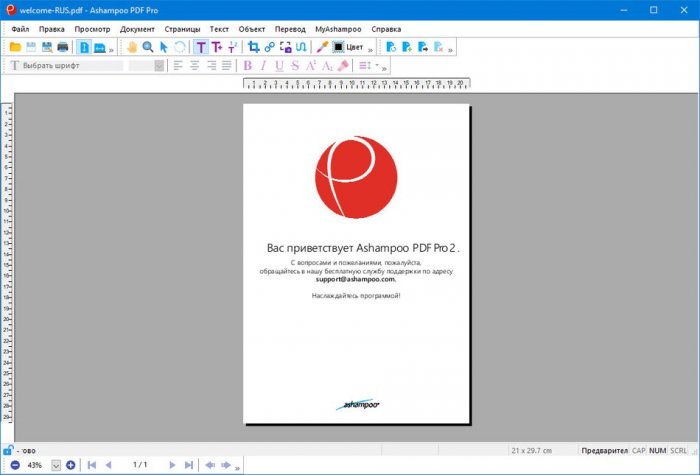Go to the next page arrow
This screenshot has height=475, width=700.
[172, 465]
